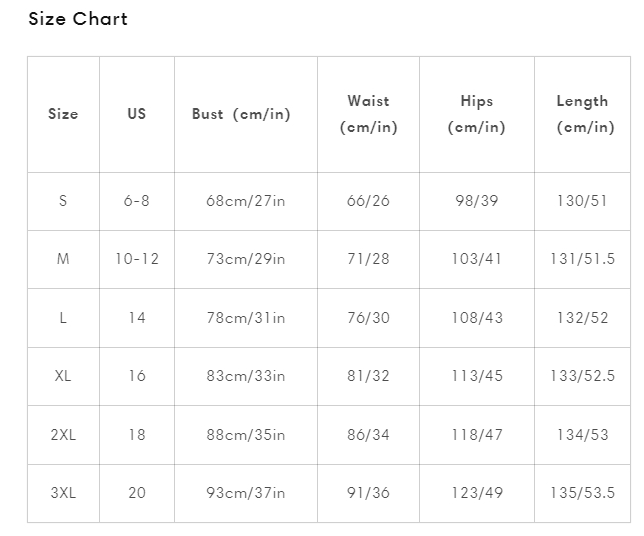Select the 68cm/27in bust cell
The width and height of the screenshot is (644, 536).
(246, 201)
